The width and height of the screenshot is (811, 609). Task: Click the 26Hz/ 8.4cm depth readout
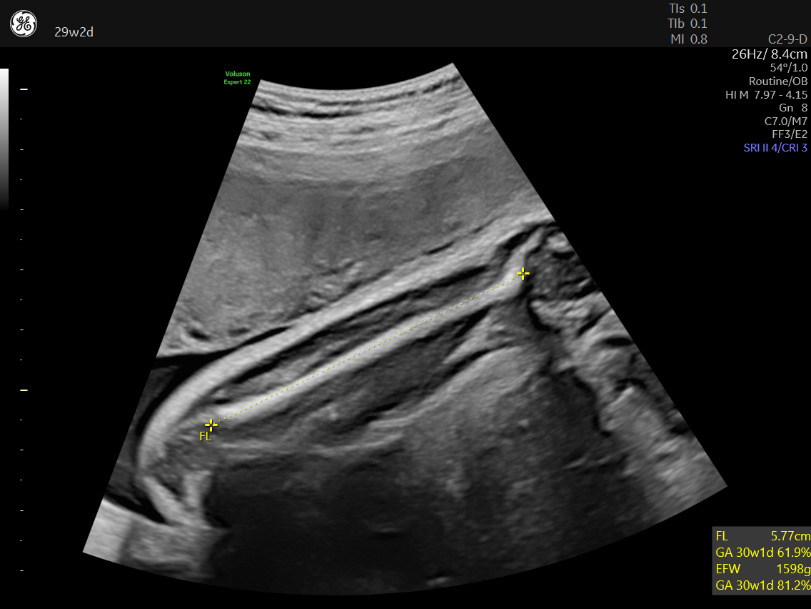click(x=770, y=53)
